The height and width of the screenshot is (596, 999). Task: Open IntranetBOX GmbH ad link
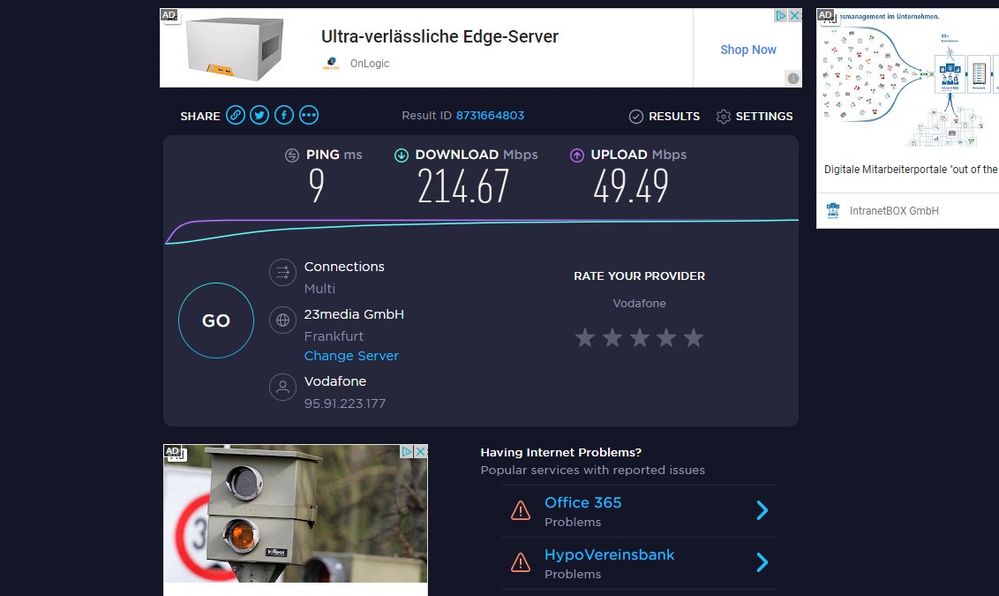pyautogui.click(x=894, y=211)
